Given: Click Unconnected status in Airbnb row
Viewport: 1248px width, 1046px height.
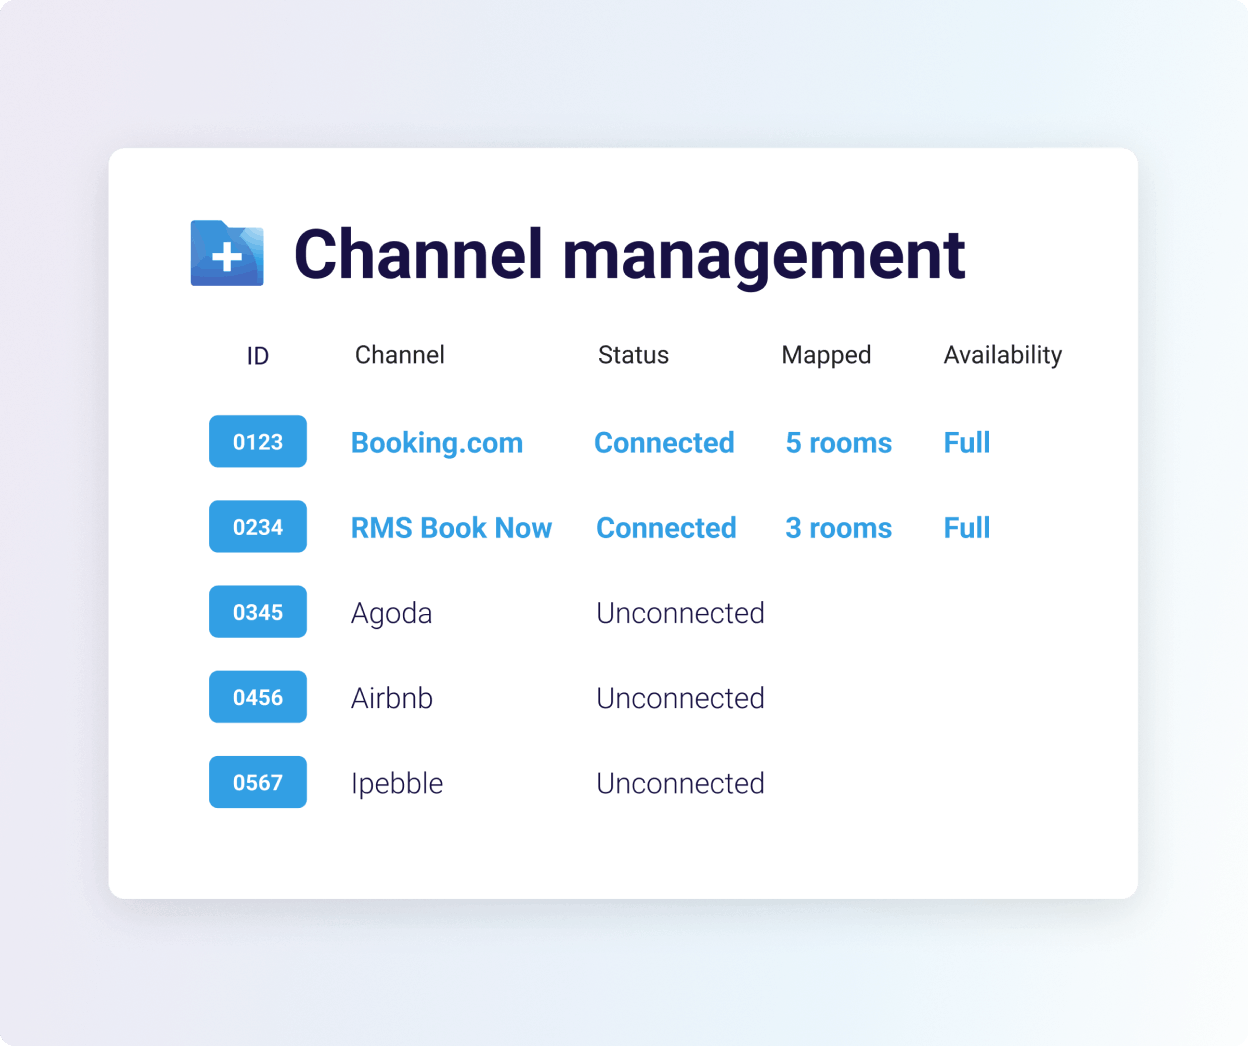Looking at the screenshot, I should (680, 698).
